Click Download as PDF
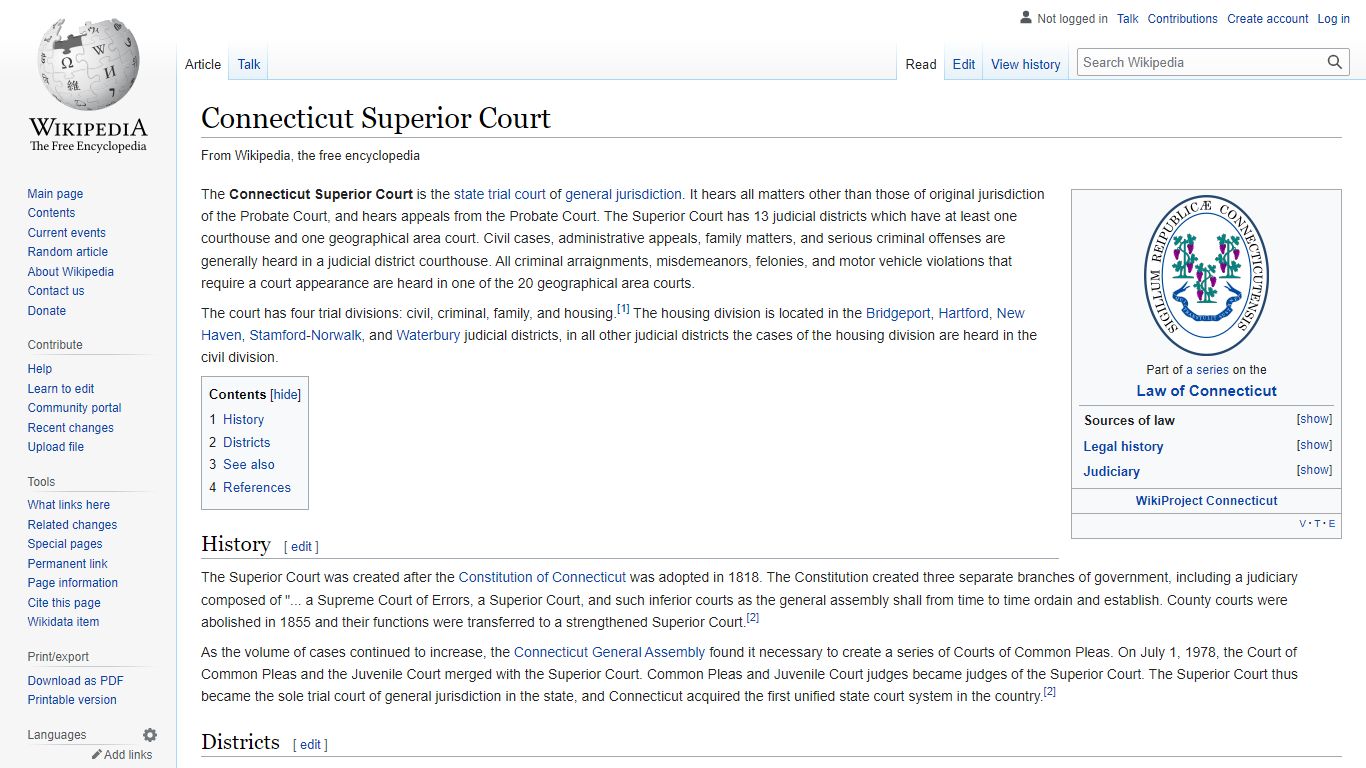The width and height of the screenshot is (1366, 768). pyautogui.click(x=76, y=681)
